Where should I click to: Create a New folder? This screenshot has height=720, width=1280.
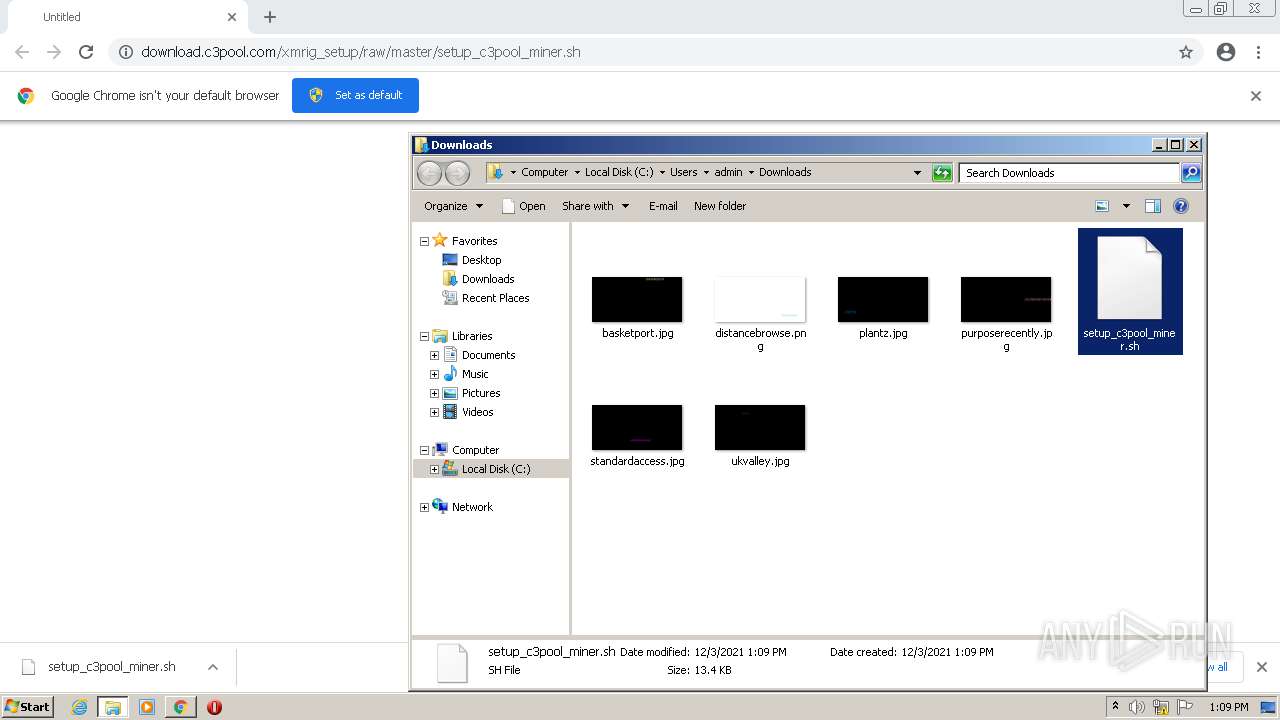[720, 206]
